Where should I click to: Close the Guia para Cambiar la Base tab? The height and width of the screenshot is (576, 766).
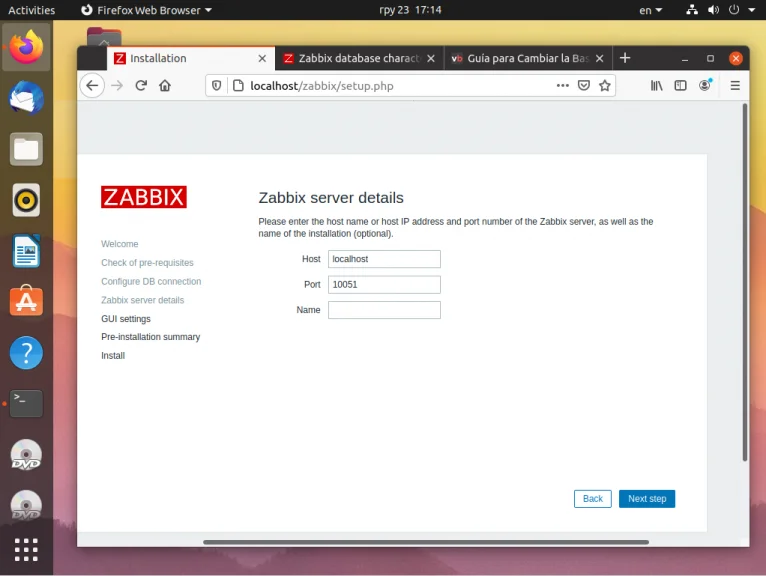point(599,59)
